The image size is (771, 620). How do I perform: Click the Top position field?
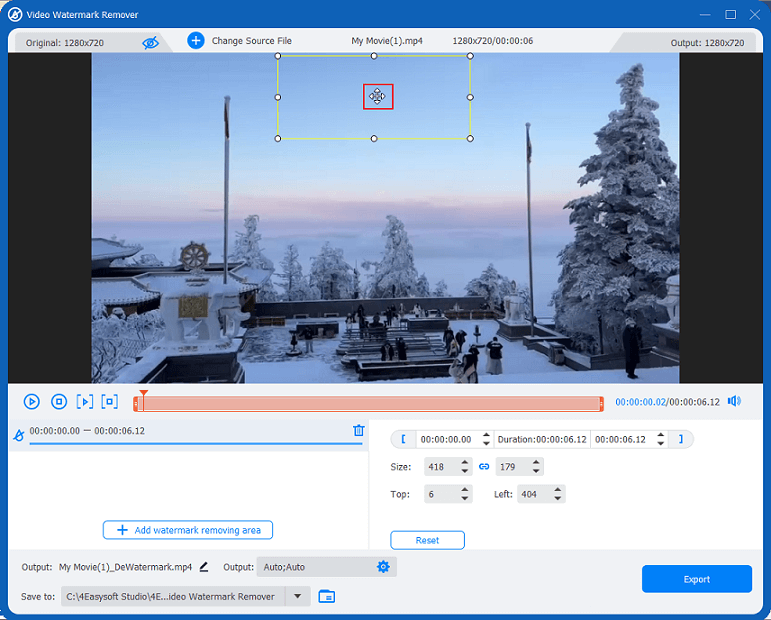pyautogui.click(x=441, y=494)
